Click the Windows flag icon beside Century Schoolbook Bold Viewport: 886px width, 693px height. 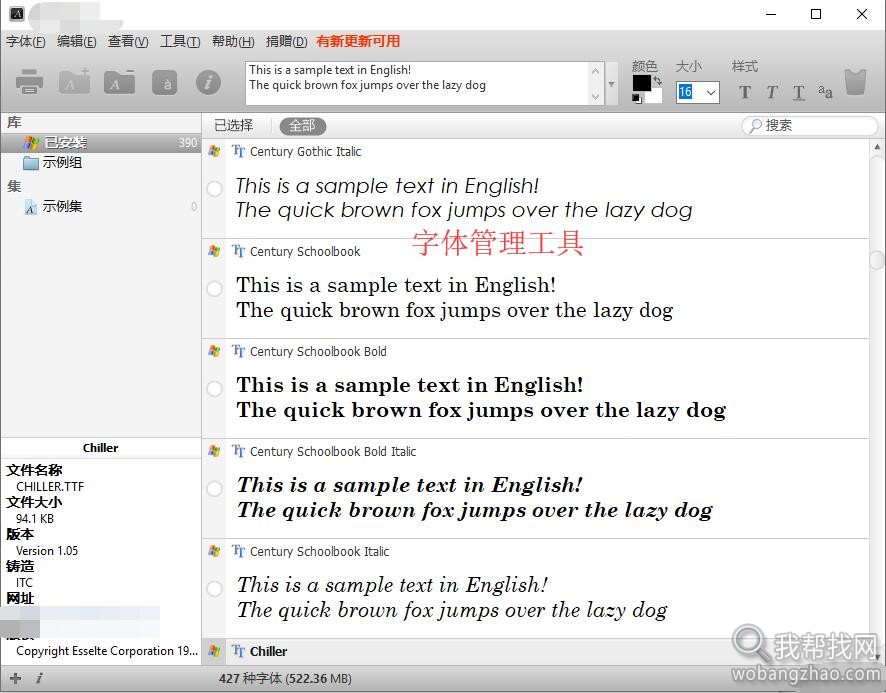214,351
